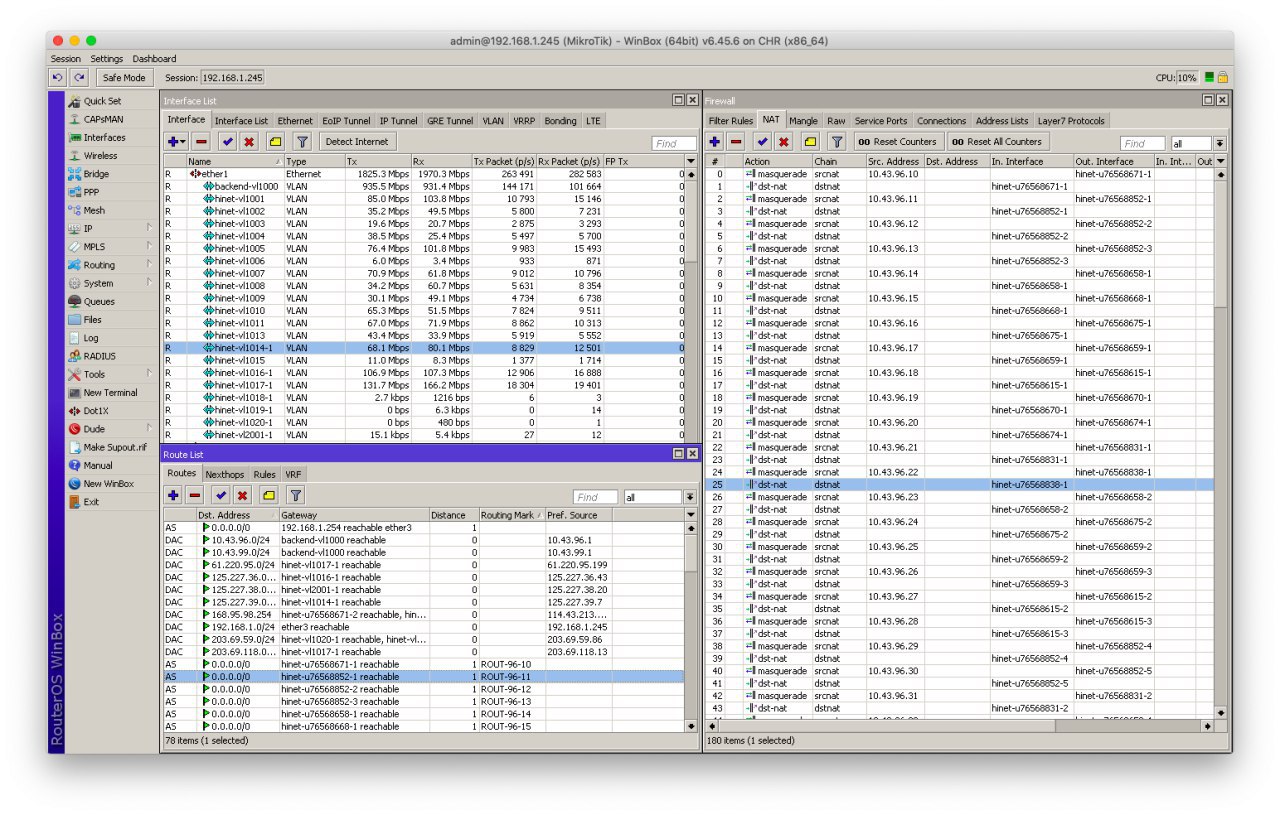This screenshot has height=815, width=1280.
Task: Click the Reset All Counters button
Action: 999,142
